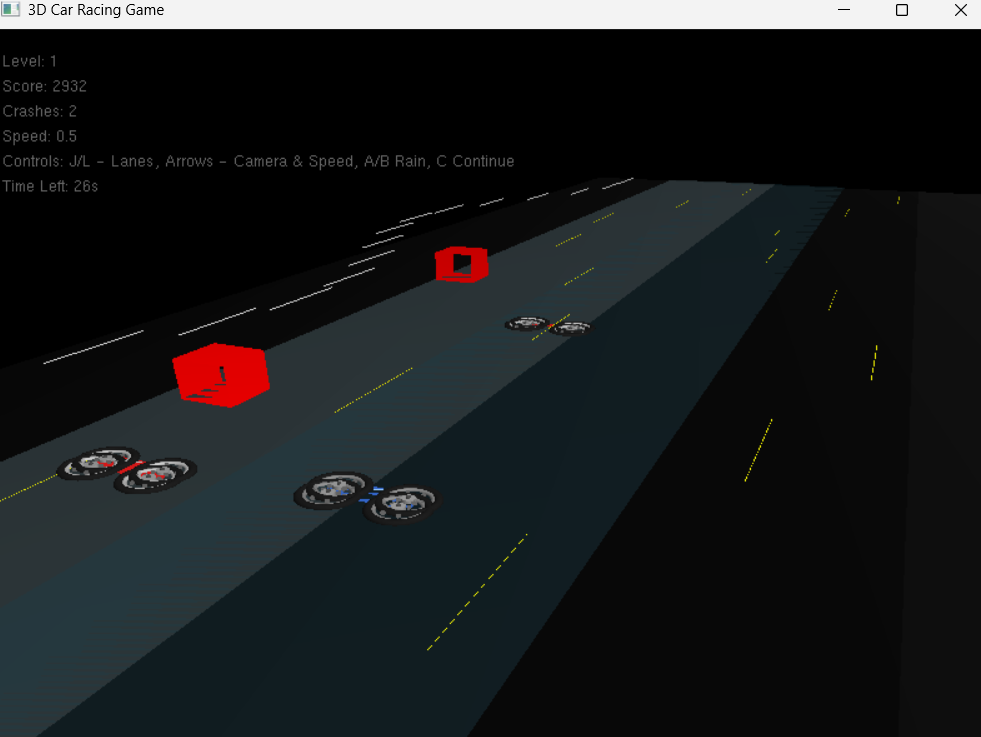Click the Time Left: 26s countdown

coord(49,186)
